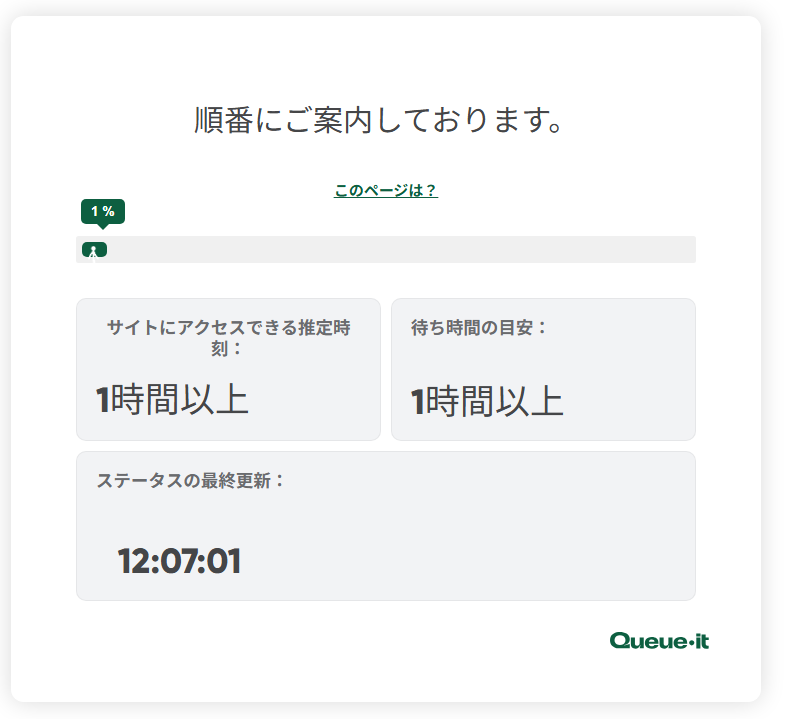Open the このページは? link

pyautogui.click(x=385, y=191)
